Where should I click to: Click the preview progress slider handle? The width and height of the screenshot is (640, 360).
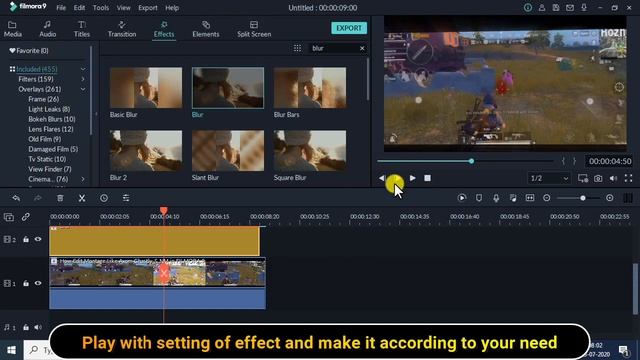tap(471, 161)
